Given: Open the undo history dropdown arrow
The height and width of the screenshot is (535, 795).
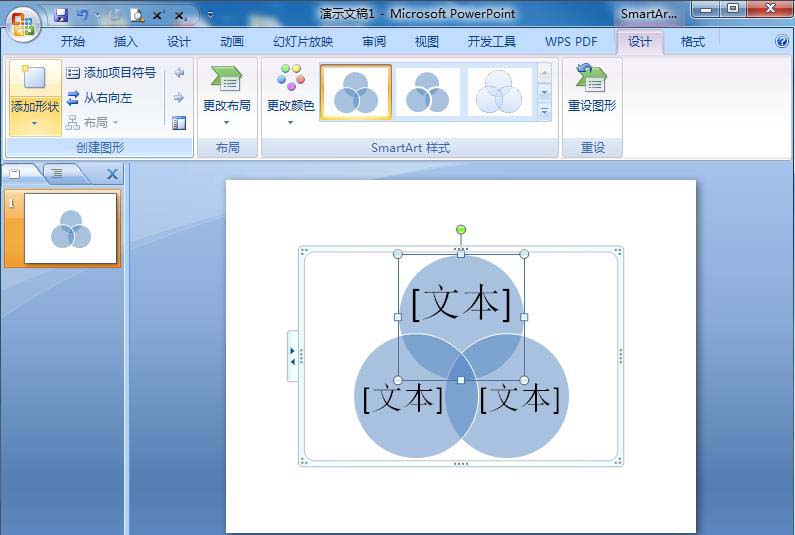Looking at the screenshot, I should (x=97, y=16).
